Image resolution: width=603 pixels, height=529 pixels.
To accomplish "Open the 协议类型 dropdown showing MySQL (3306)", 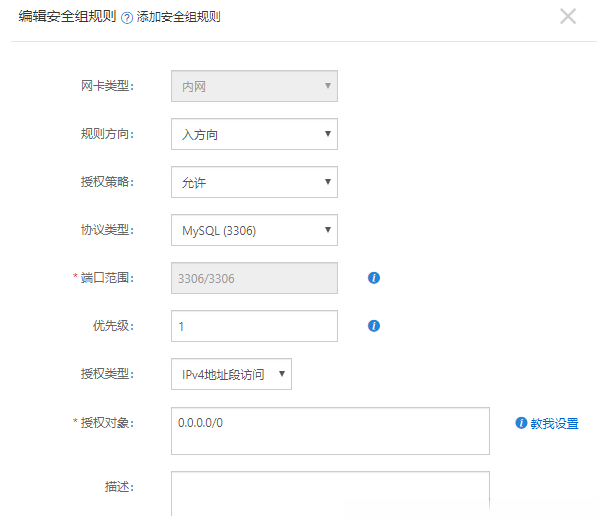I will (254, 231).
